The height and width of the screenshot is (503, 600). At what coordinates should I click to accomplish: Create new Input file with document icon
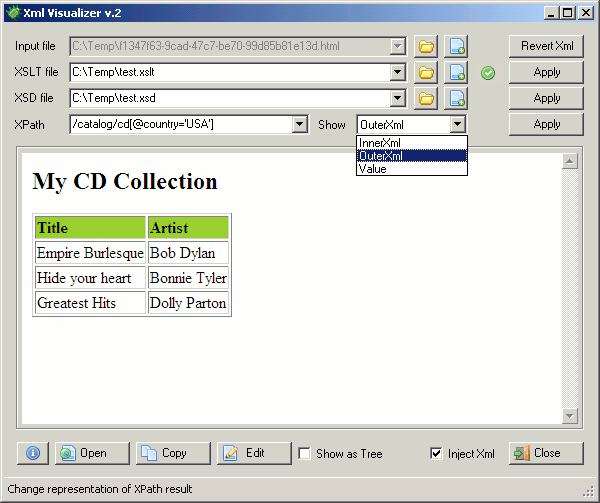tap(456, 46)
